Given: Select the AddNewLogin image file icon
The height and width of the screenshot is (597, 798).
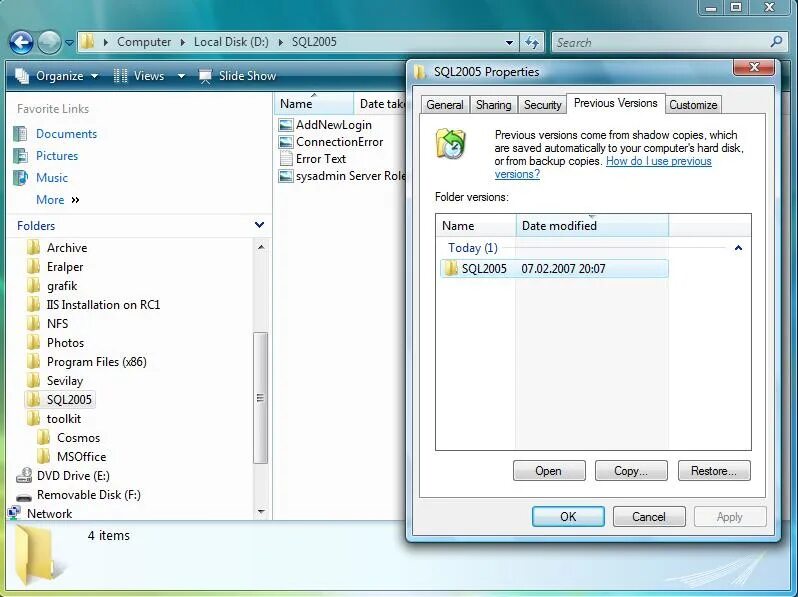Looking at the screenshot, I should click(286, 125).
